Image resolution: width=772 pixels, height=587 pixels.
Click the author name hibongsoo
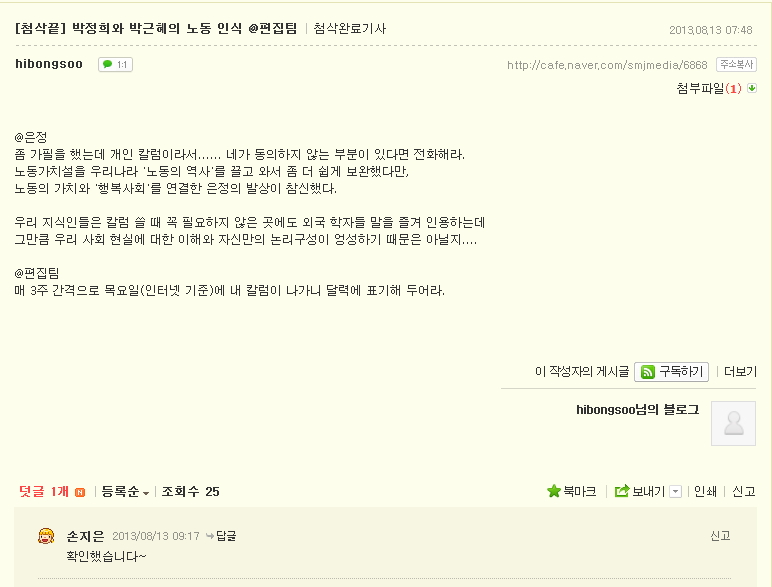(x=49, y=64)
